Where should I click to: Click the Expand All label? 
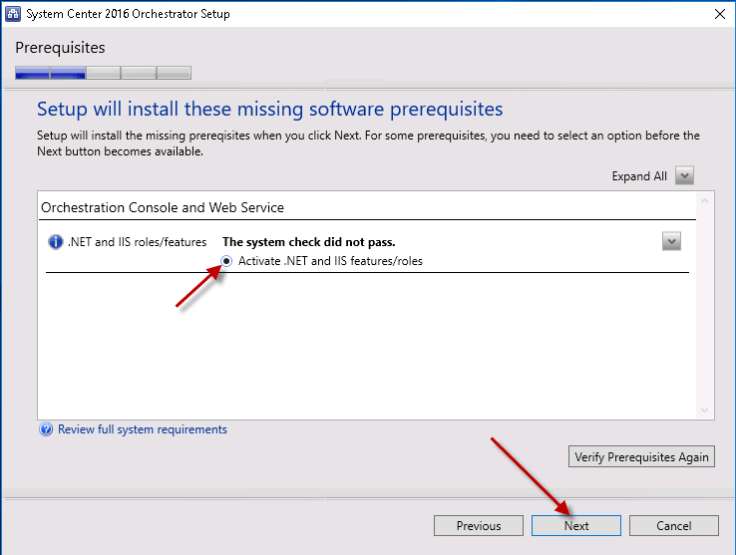[x=639, y=176]
